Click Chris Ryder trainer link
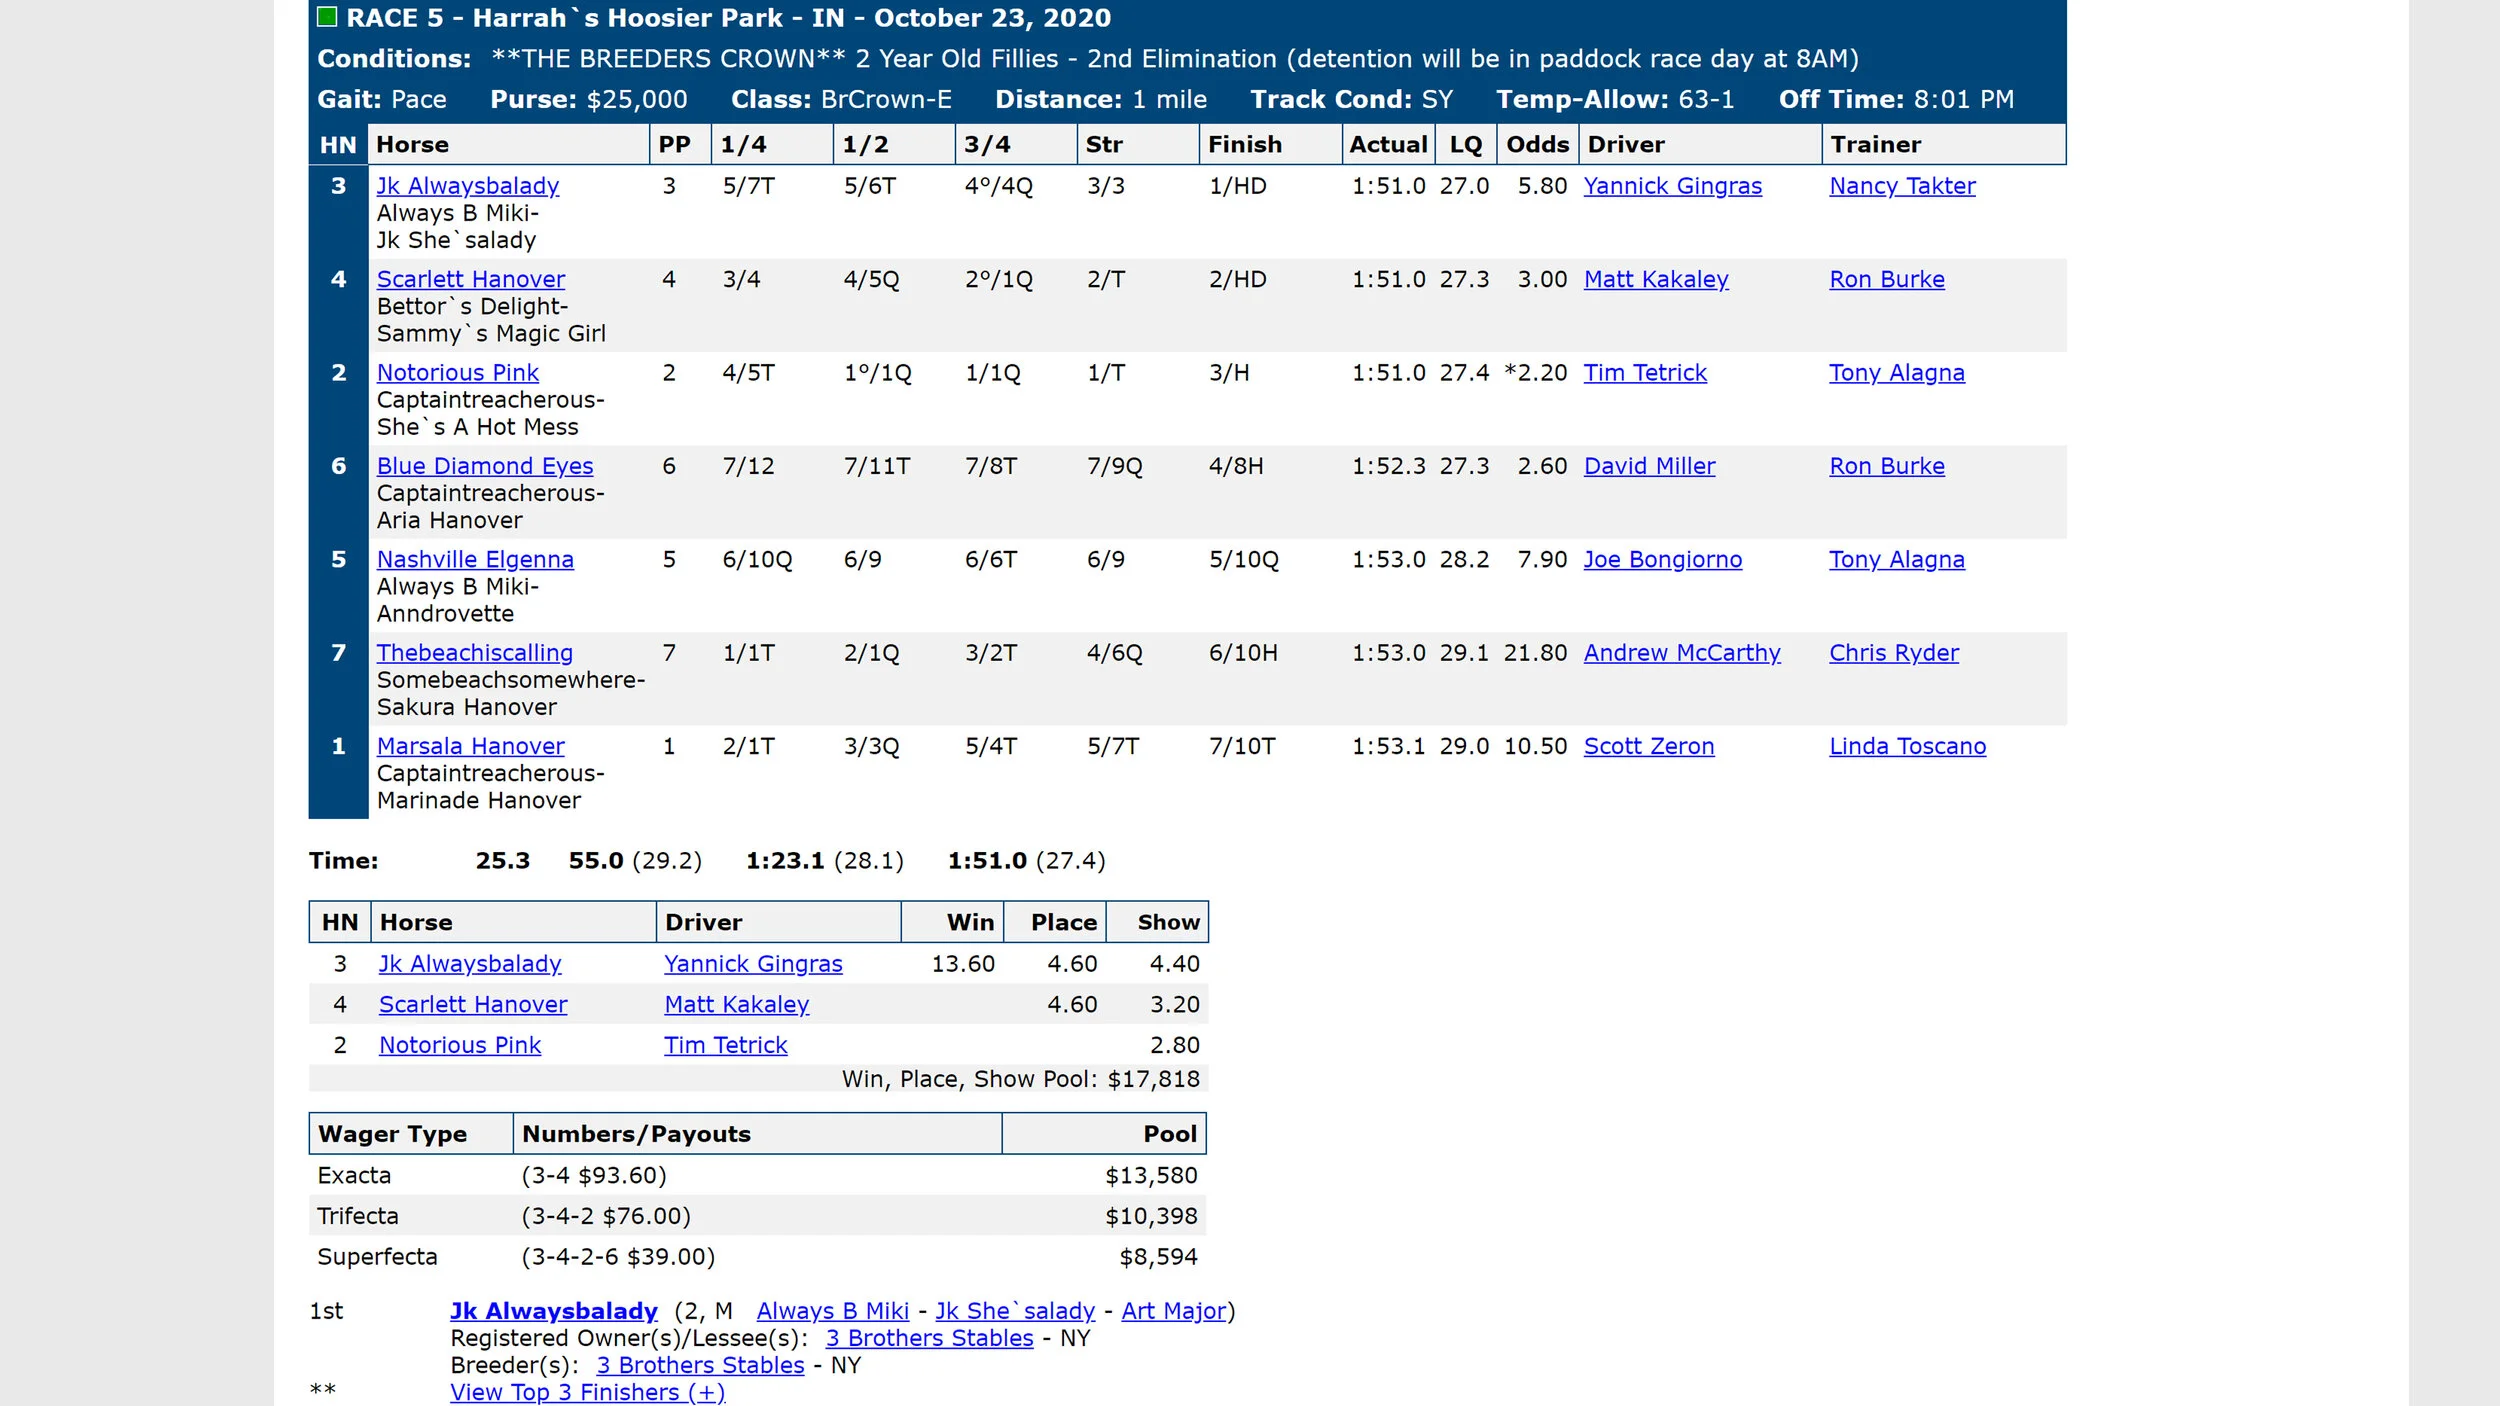 point(1893,653)
